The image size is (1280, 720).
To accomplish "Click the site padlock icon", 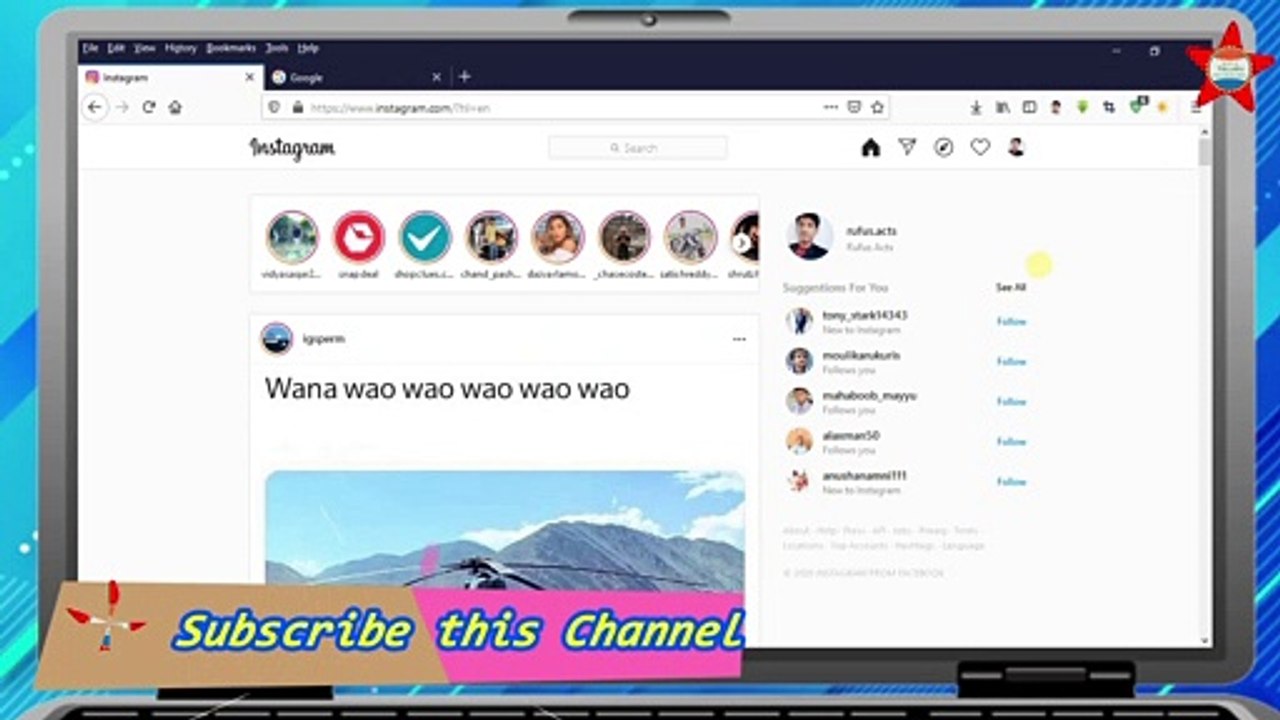I will click(297, 107).
